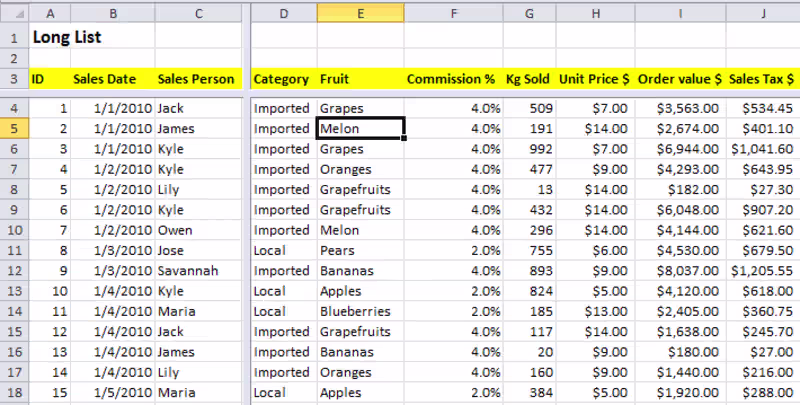Select row header 5
This screenshot has width=800, height=405.
click(14, 128)
